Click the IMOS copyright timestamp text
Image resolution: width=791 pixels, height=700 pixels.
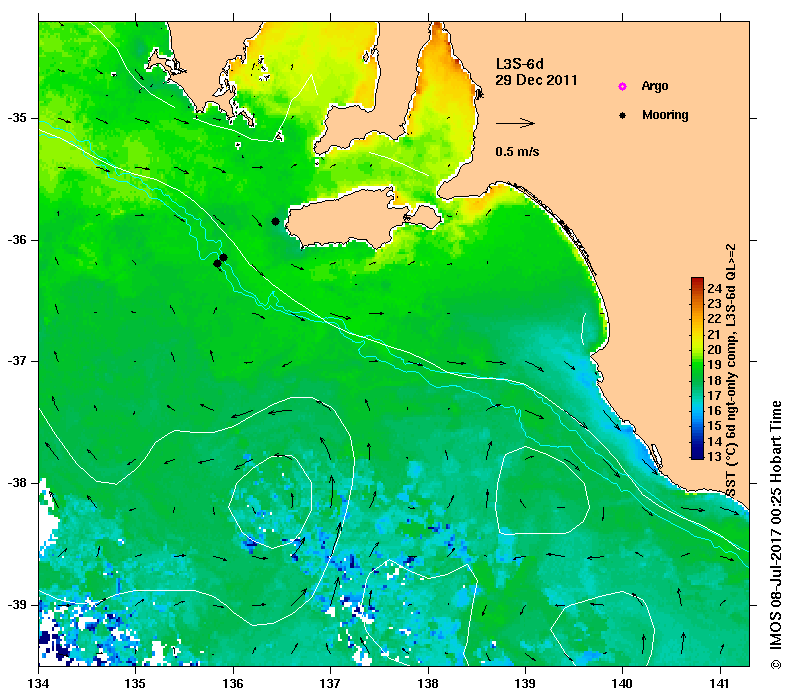coord(776,535)
